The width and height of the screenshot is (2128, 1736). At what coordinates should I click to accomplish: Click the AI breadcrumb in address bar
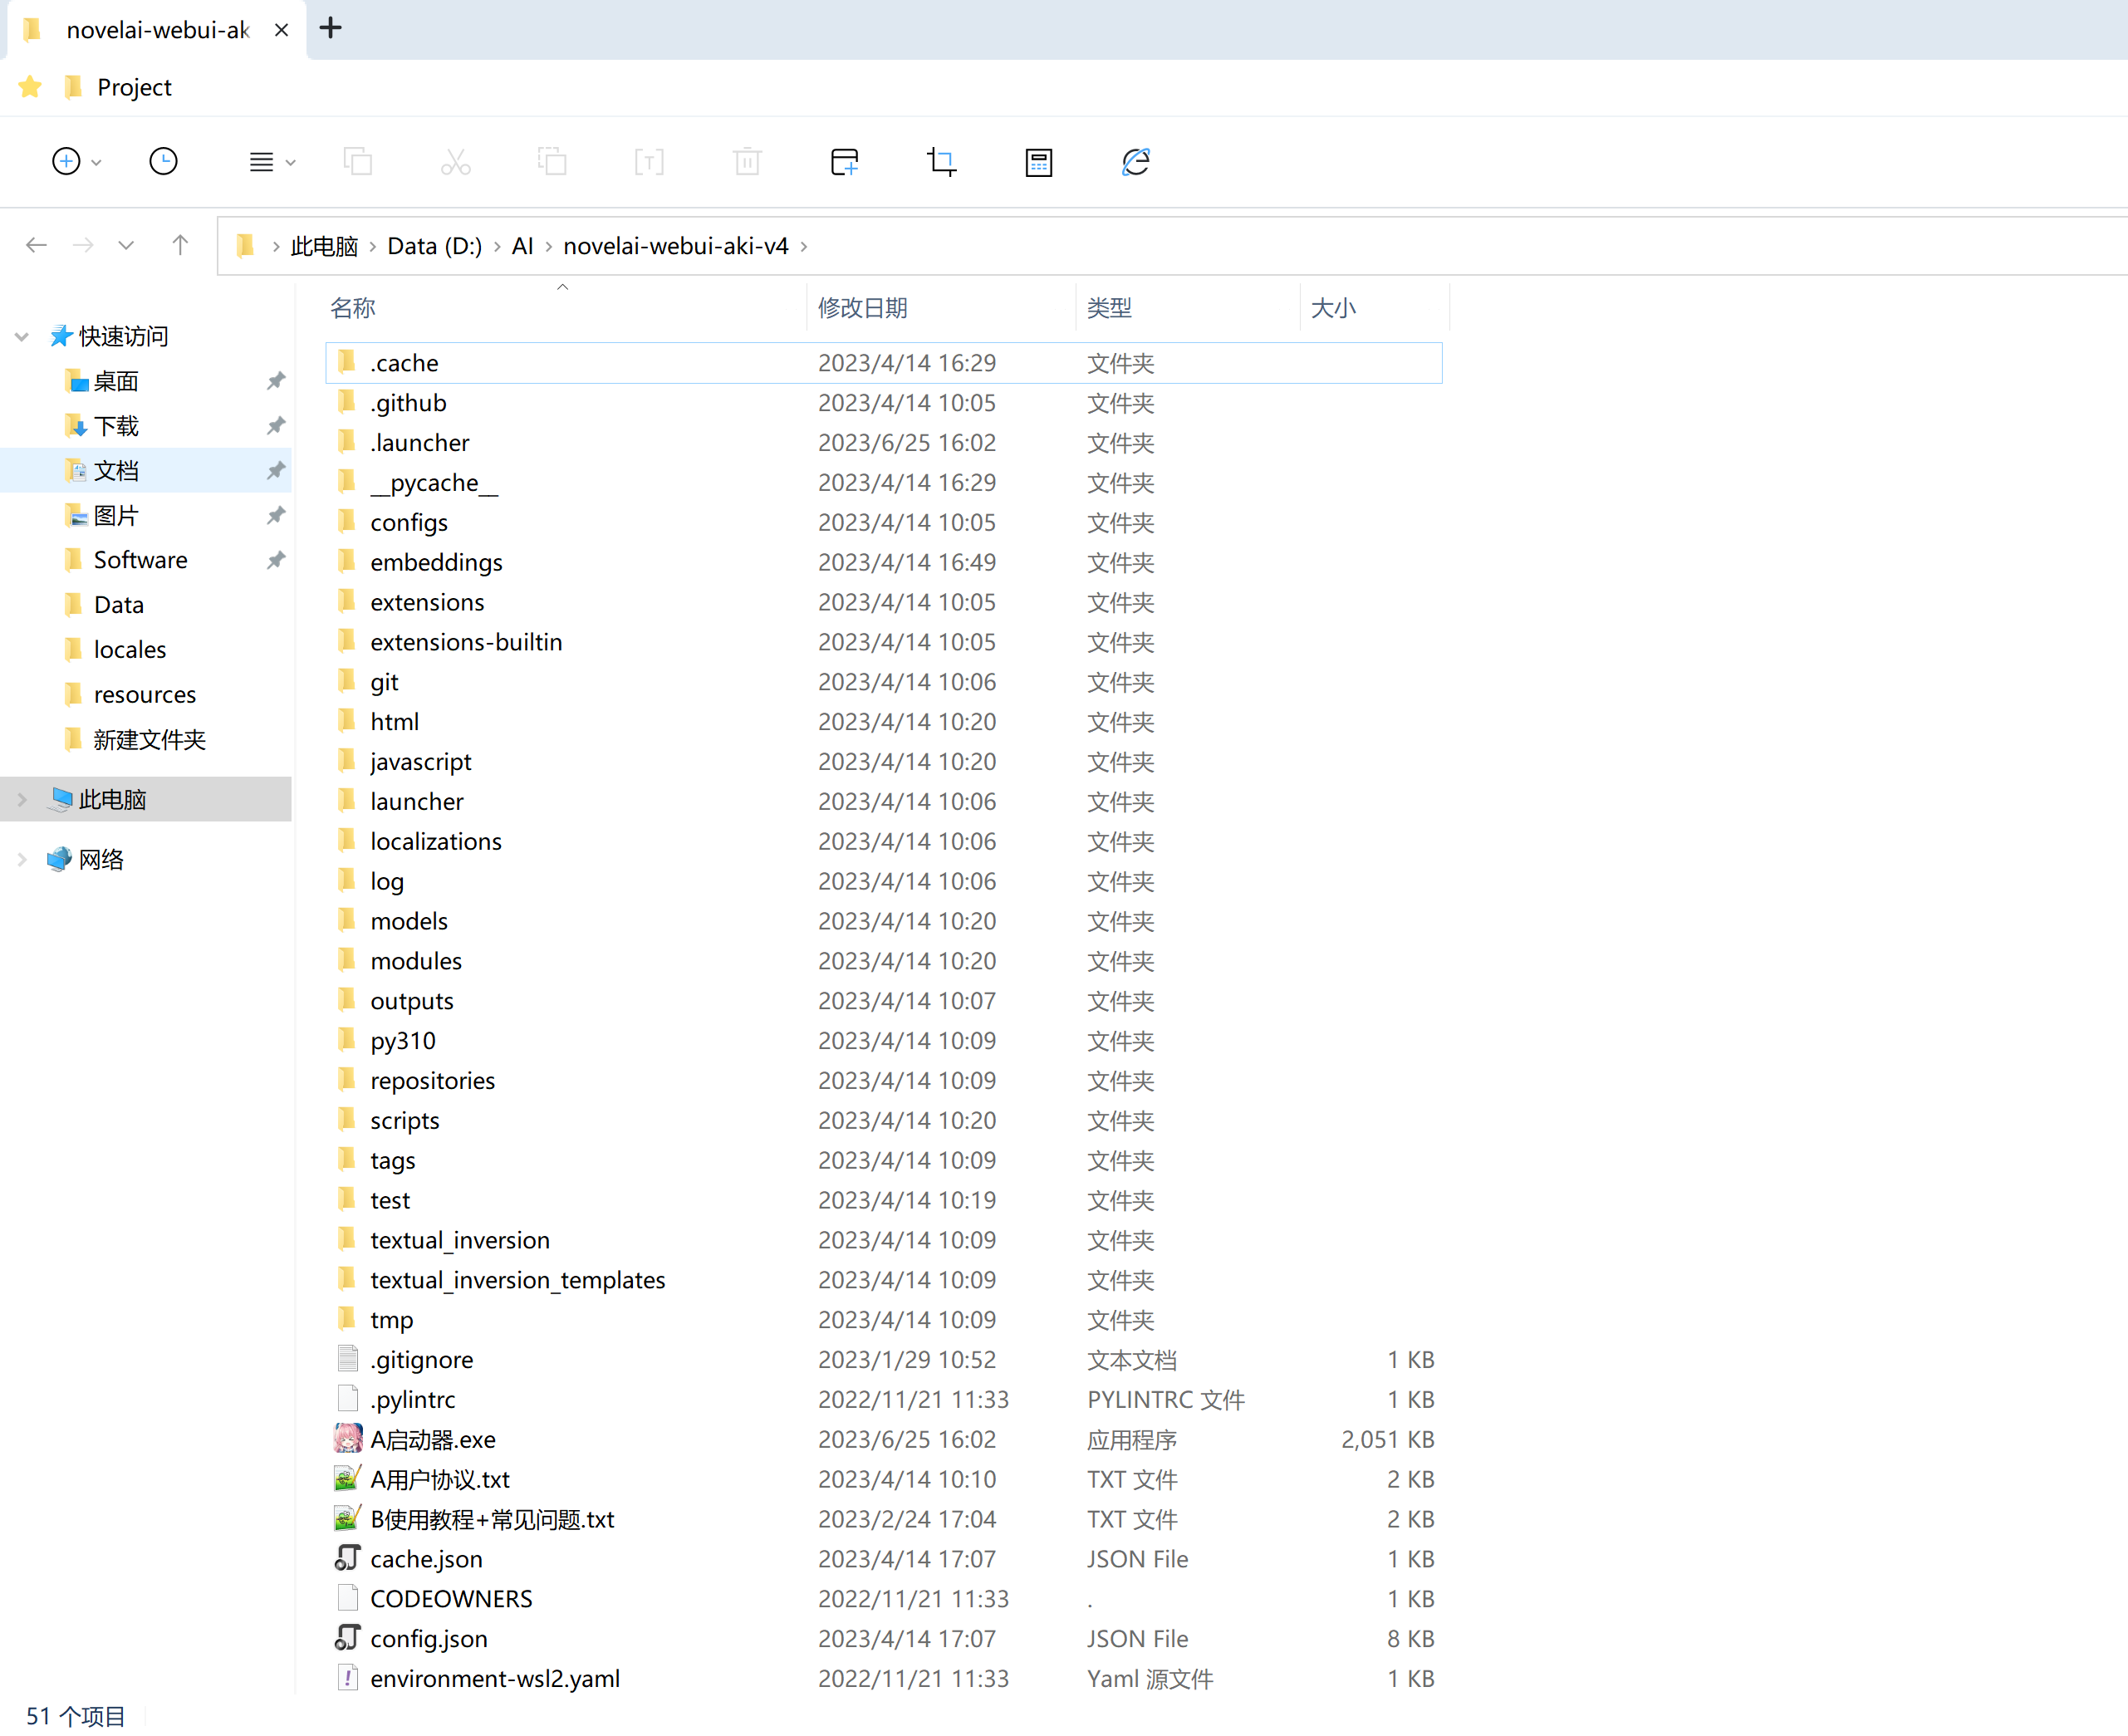point(522,246)
